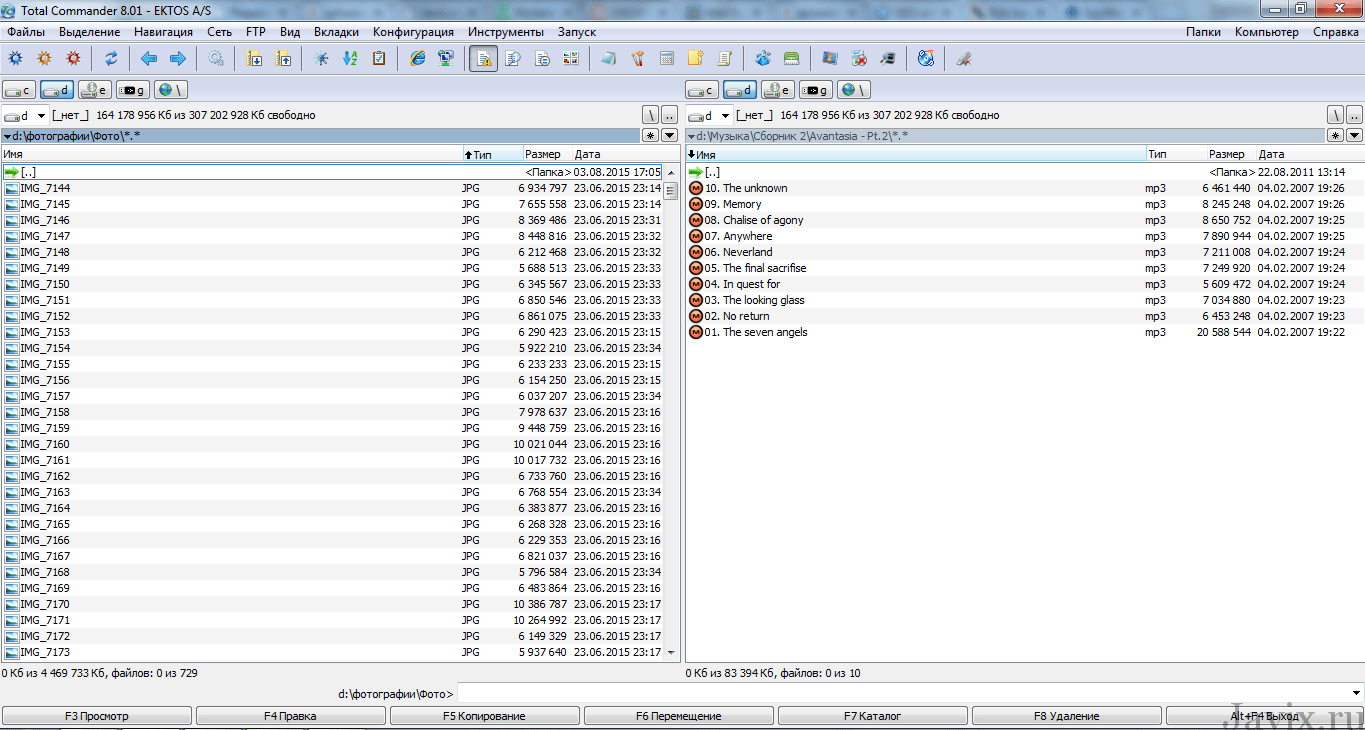Select 01. The seven angels file
Viewport: 1365px width, 730px height.
tap(1024, 332)
